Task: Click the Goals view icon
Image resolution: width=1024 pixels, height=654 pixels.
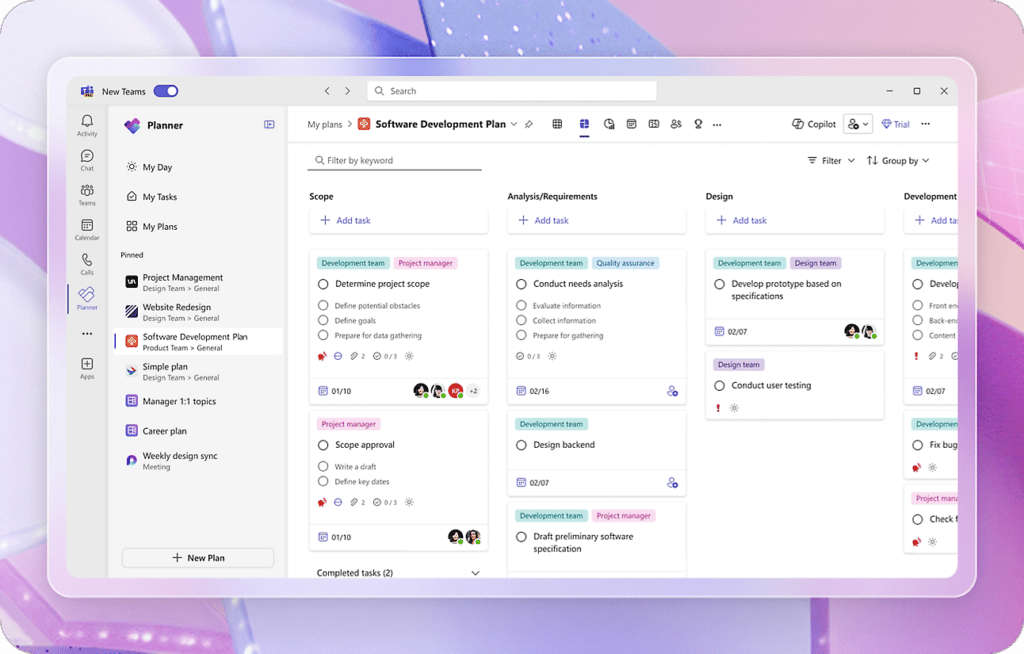Action: (x=698, y=124)
